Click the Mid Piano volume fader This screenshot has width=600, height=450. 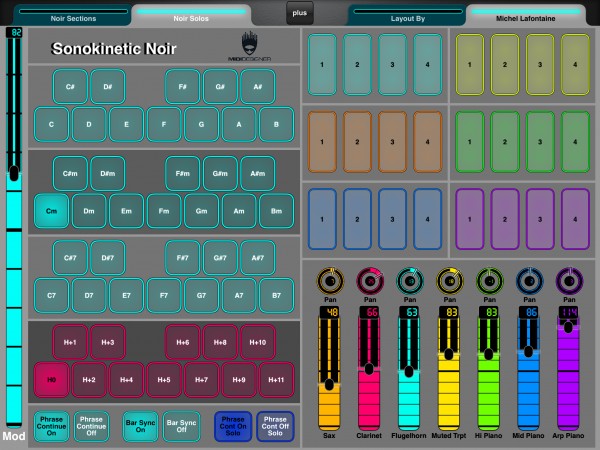click(528, 374)
